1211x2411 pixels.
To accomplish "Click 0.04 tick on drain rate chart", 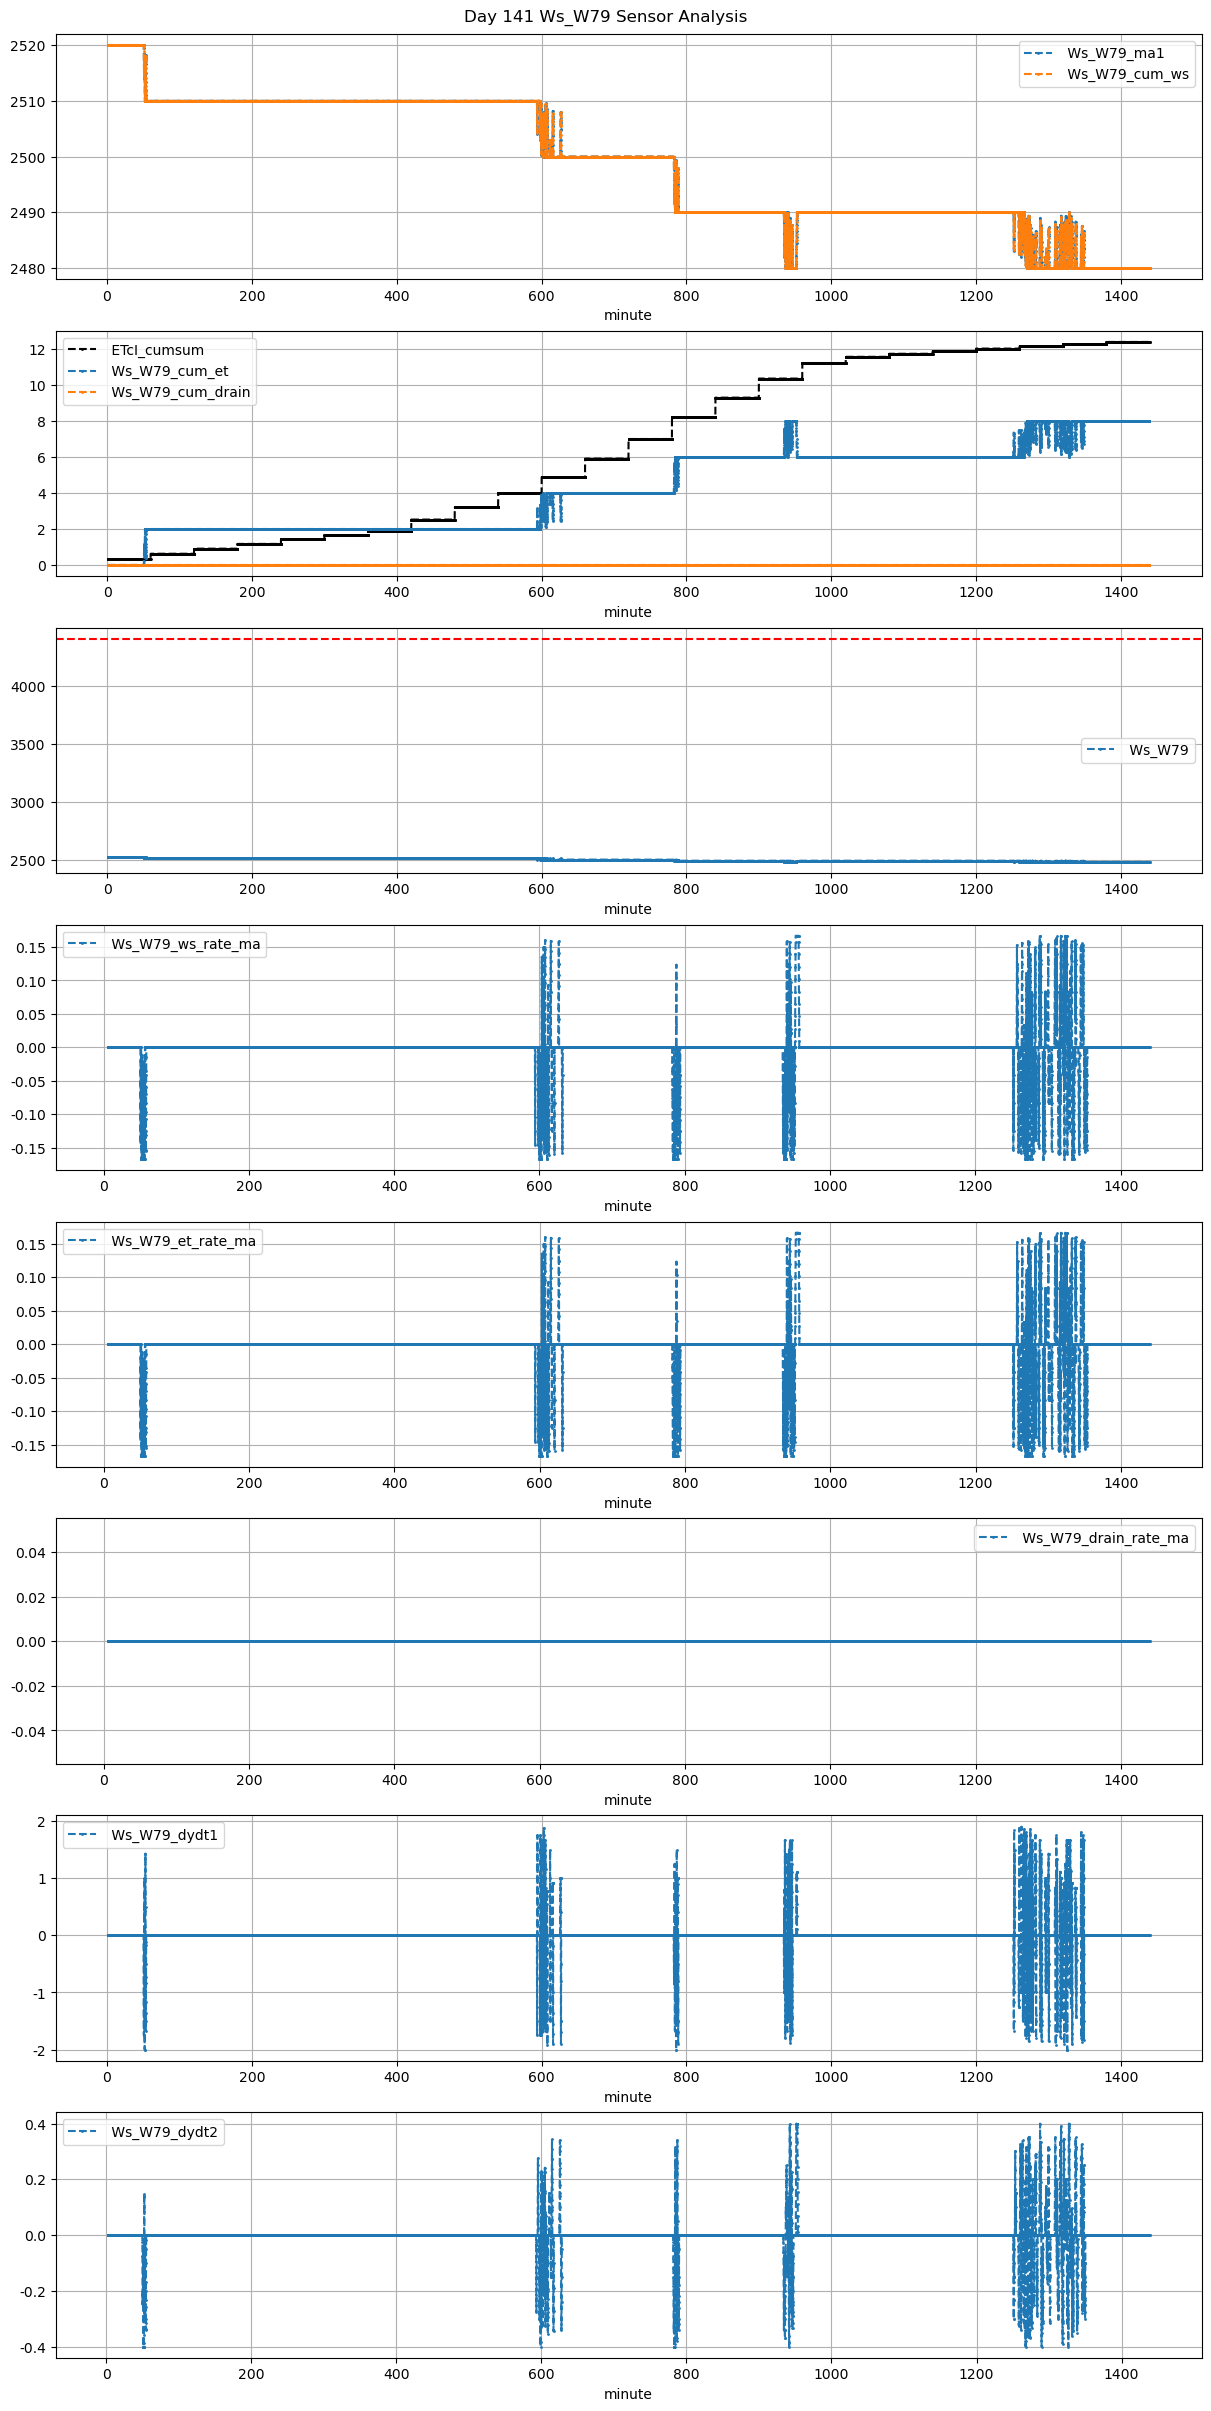I will (31, 1553).
